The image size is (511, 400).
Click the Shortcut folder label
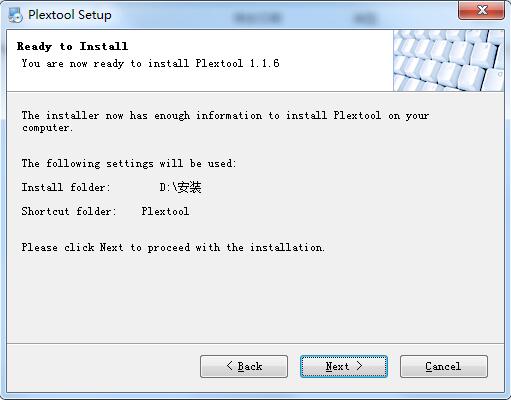coord(69,211)
